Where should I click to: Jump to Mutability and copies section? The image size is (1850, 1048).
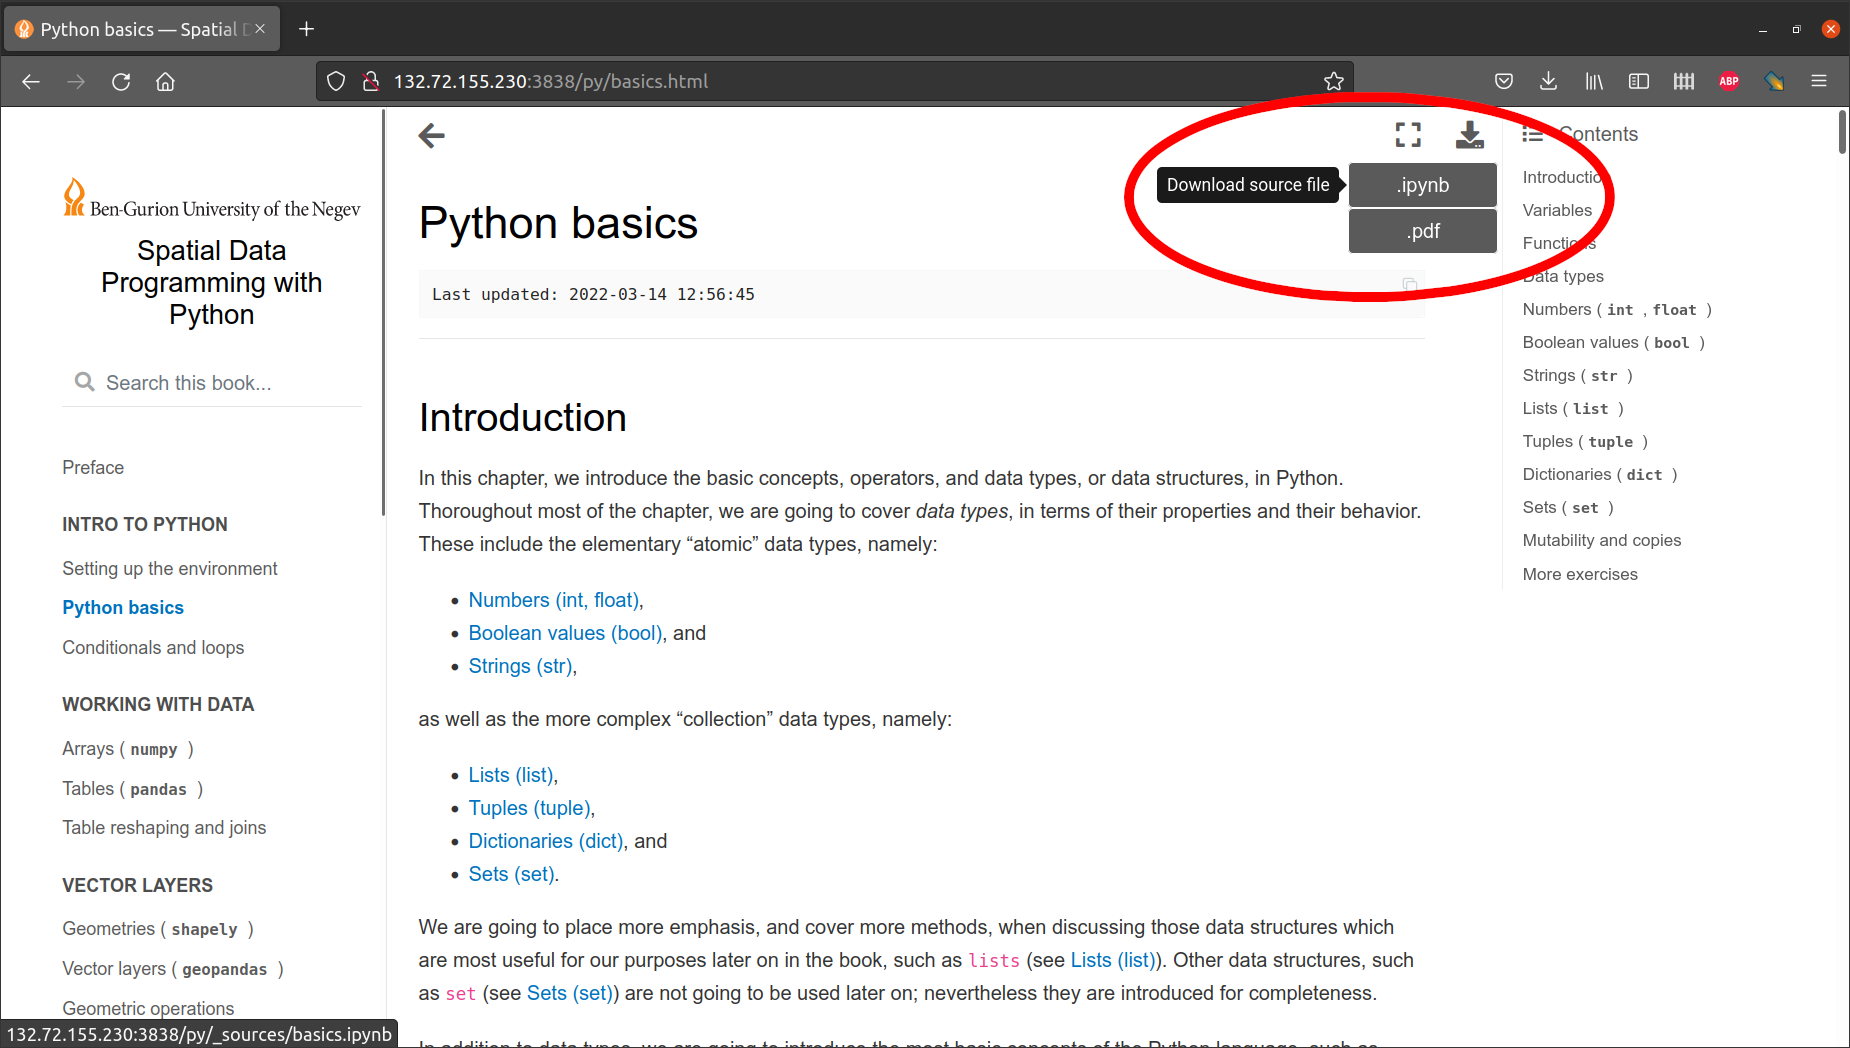pos(1601,540)
